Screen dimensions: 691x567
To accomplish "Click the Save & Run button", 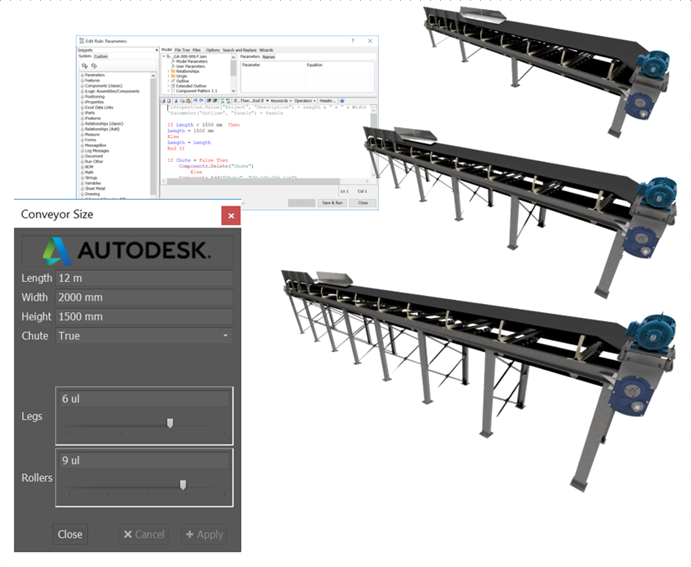I will (332, 203).
